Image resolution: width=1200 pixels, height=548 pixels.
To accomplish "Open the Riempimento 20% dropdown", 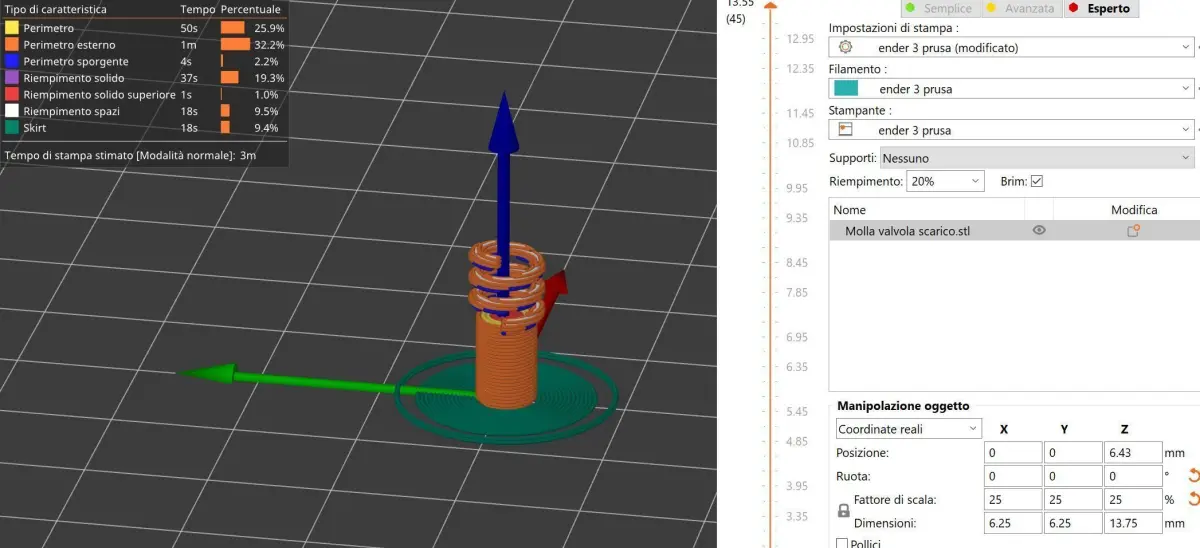I will coord(945,181).
